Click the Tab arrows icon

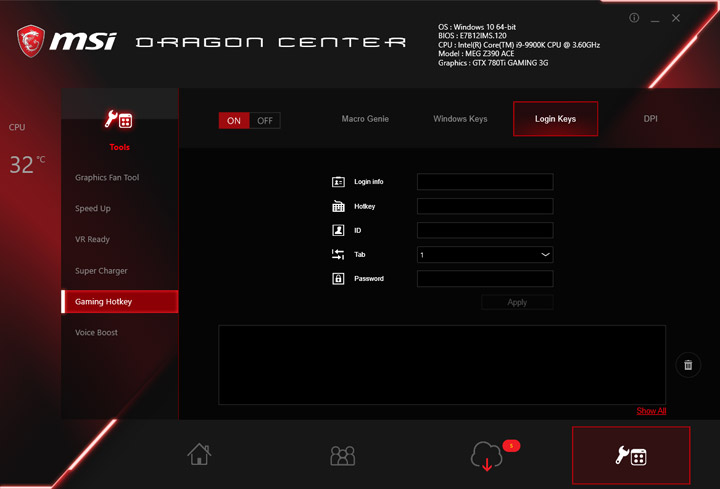coord(338,254)
